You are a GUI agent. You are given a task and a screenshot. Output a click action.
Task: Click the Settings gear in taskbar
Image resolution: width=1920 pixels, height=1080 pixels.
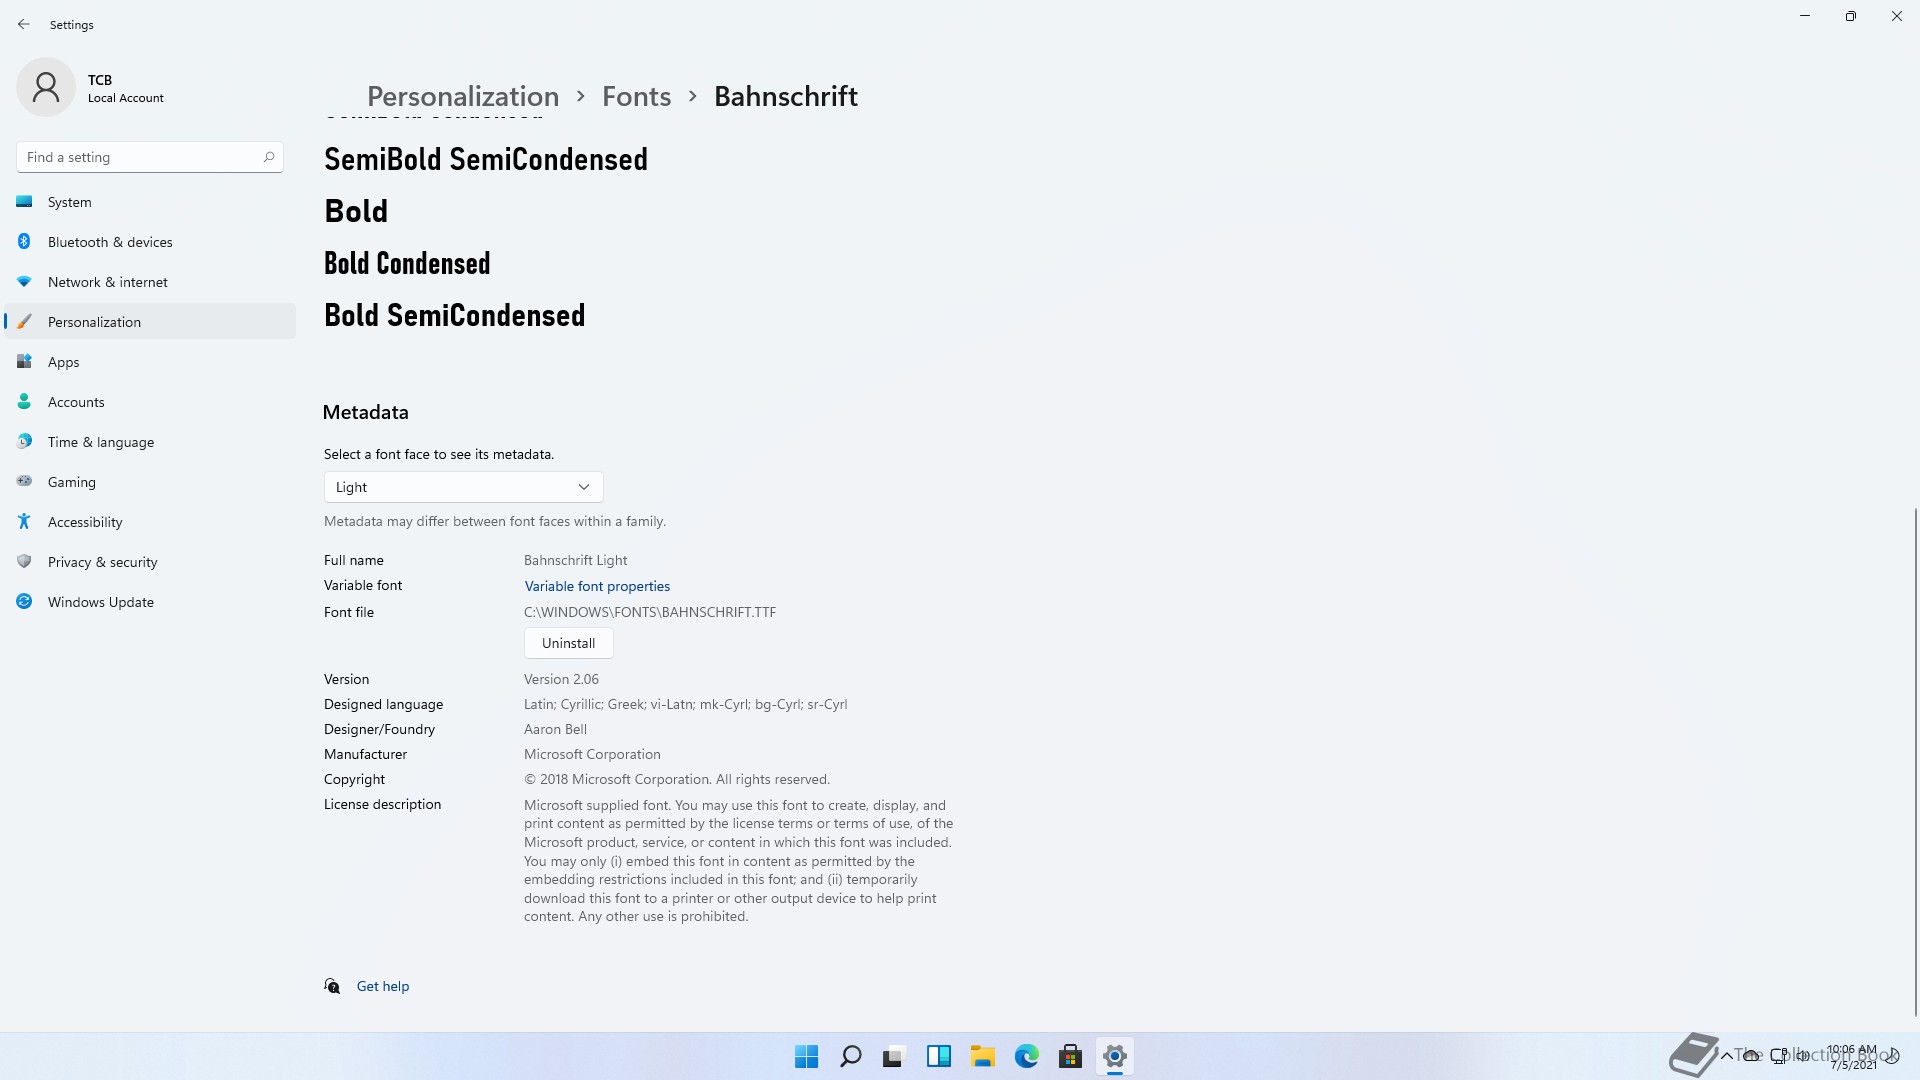coord(1115,1056)
